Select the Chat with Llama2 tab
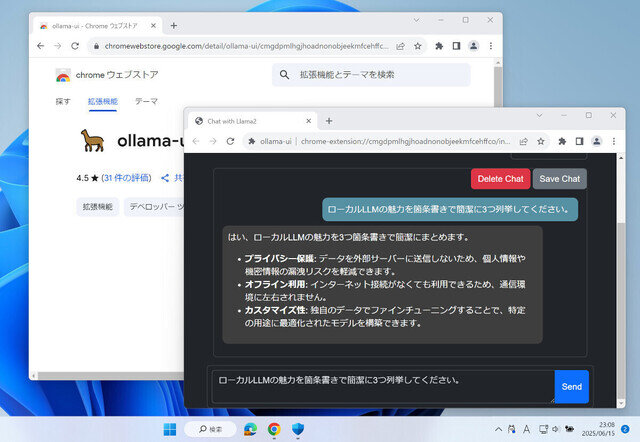The image size is (640, 442). (x=253, y=121)
